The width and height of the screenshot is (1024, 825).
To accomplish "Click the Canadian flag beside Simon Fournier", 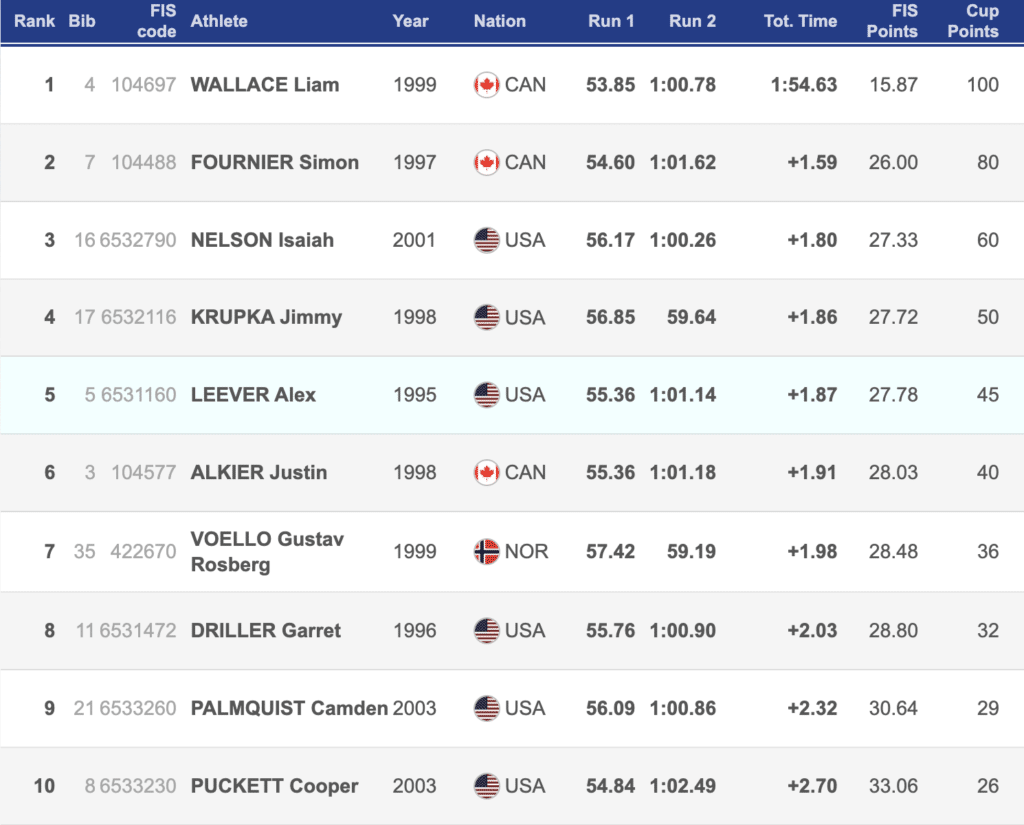I will pos(486,162).
